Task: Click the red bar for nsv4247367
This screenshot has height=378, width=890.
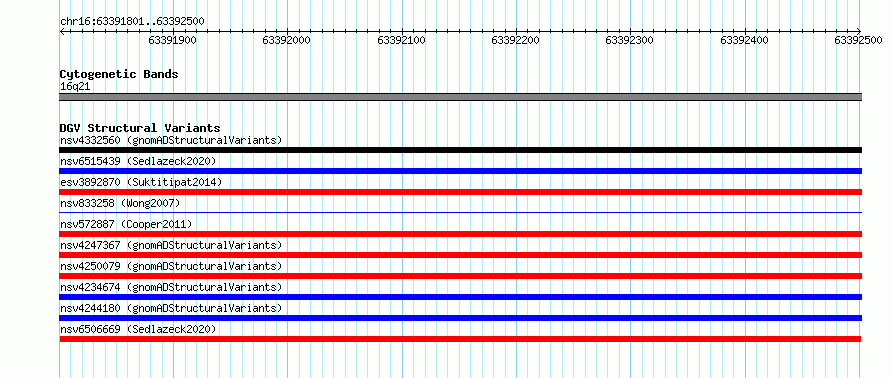Action: click(x=461, y=255)
